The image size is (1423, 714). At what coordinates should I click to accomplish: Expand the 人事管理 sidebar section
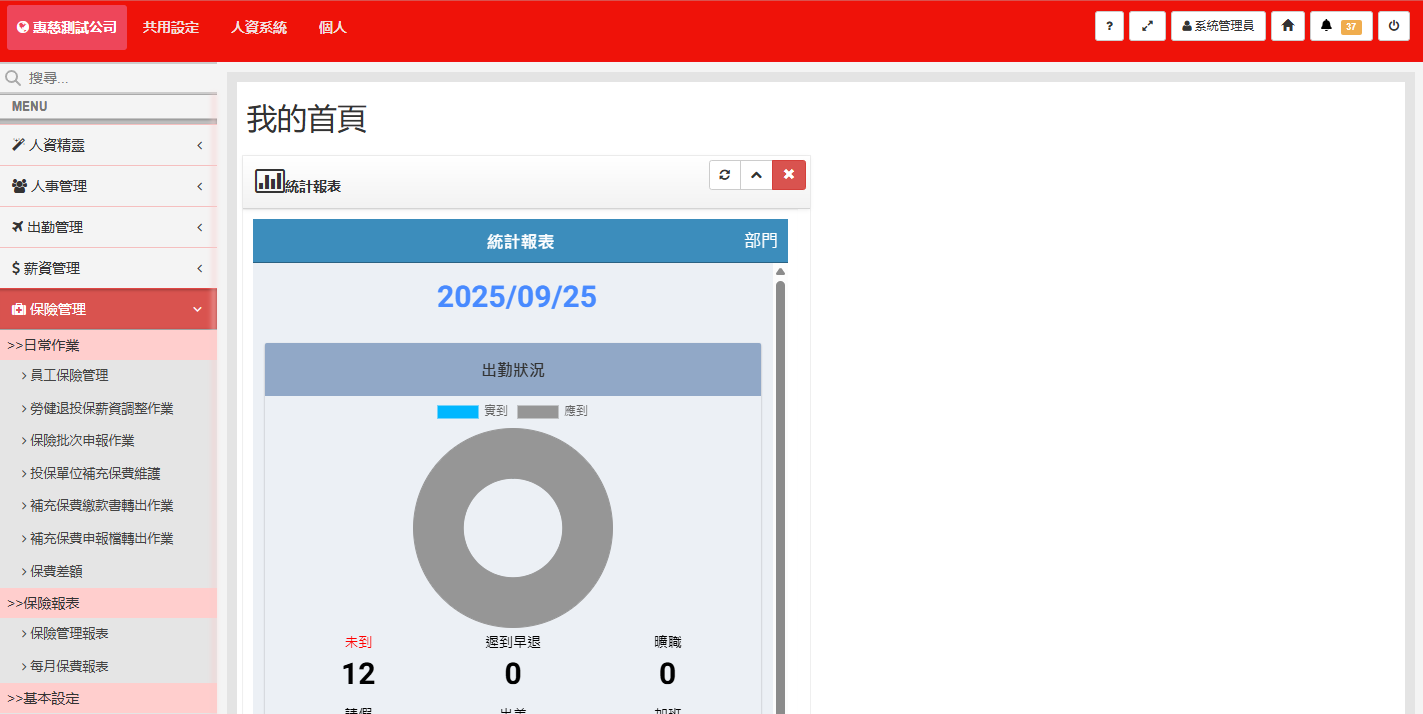click(108, 186)
